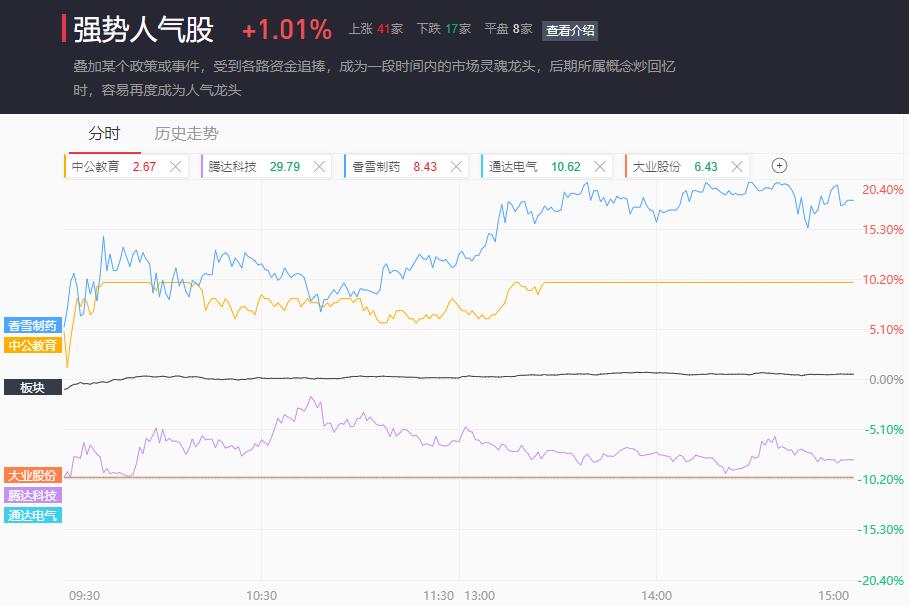Click the 13:00 marker on time axis
This screenshot has height=606, width=909.
point(479,595)
